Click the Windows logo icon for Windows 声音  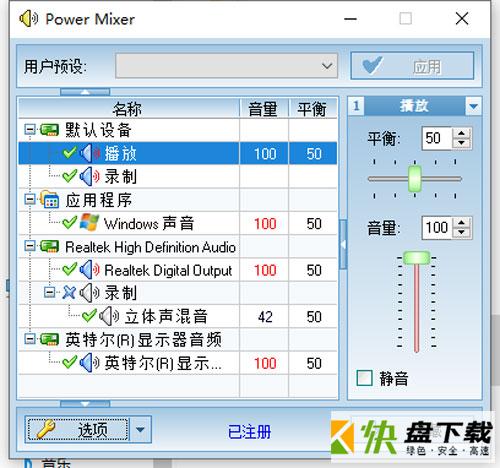tap(89, 223)
